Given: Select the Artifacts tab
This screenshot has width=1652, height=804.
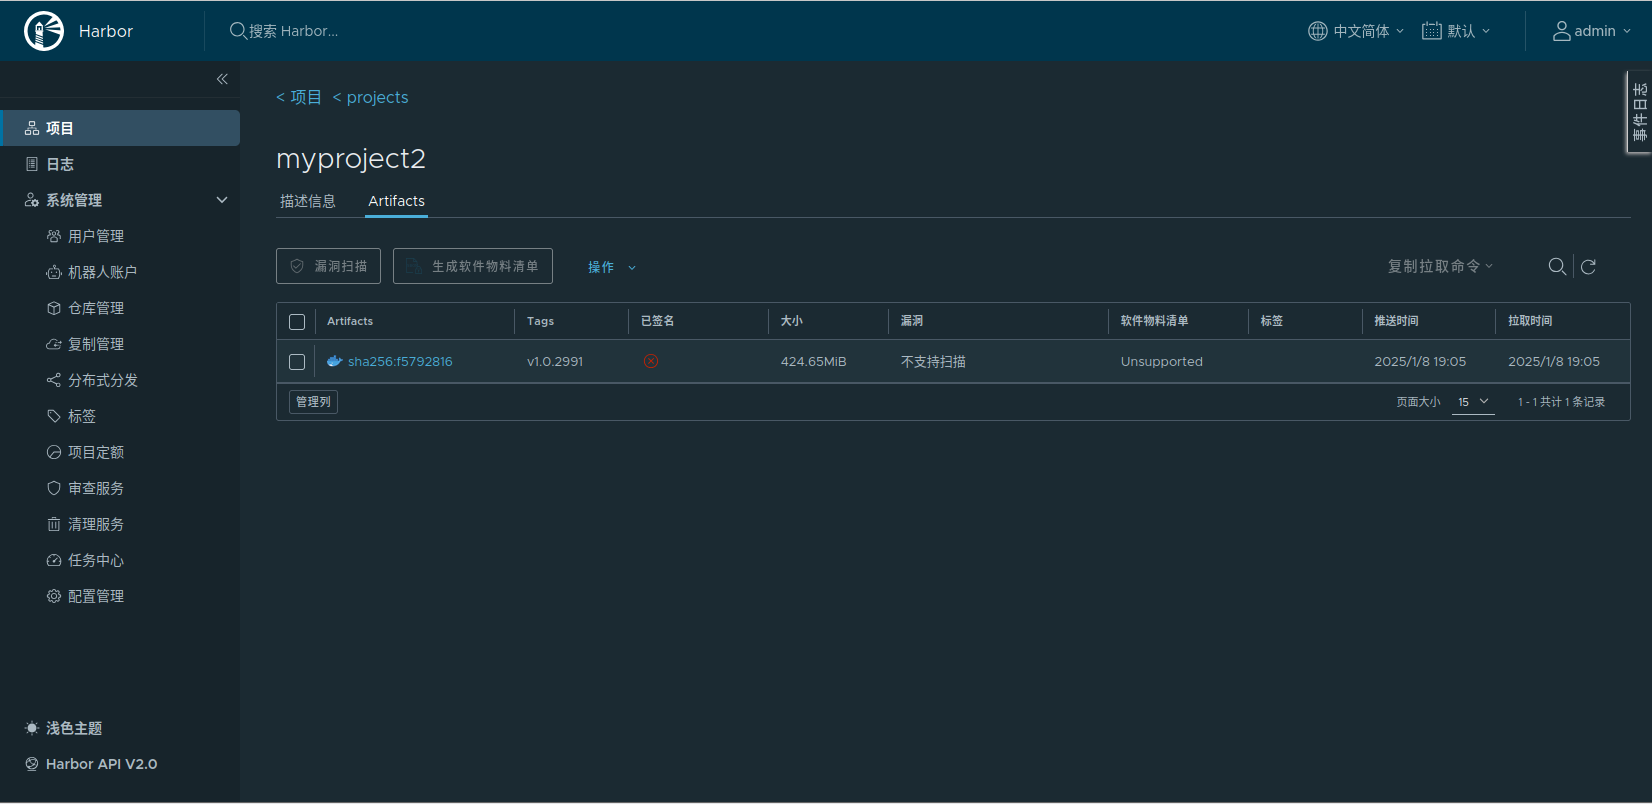Looking at the screenshot, I should tap(396, 201).
